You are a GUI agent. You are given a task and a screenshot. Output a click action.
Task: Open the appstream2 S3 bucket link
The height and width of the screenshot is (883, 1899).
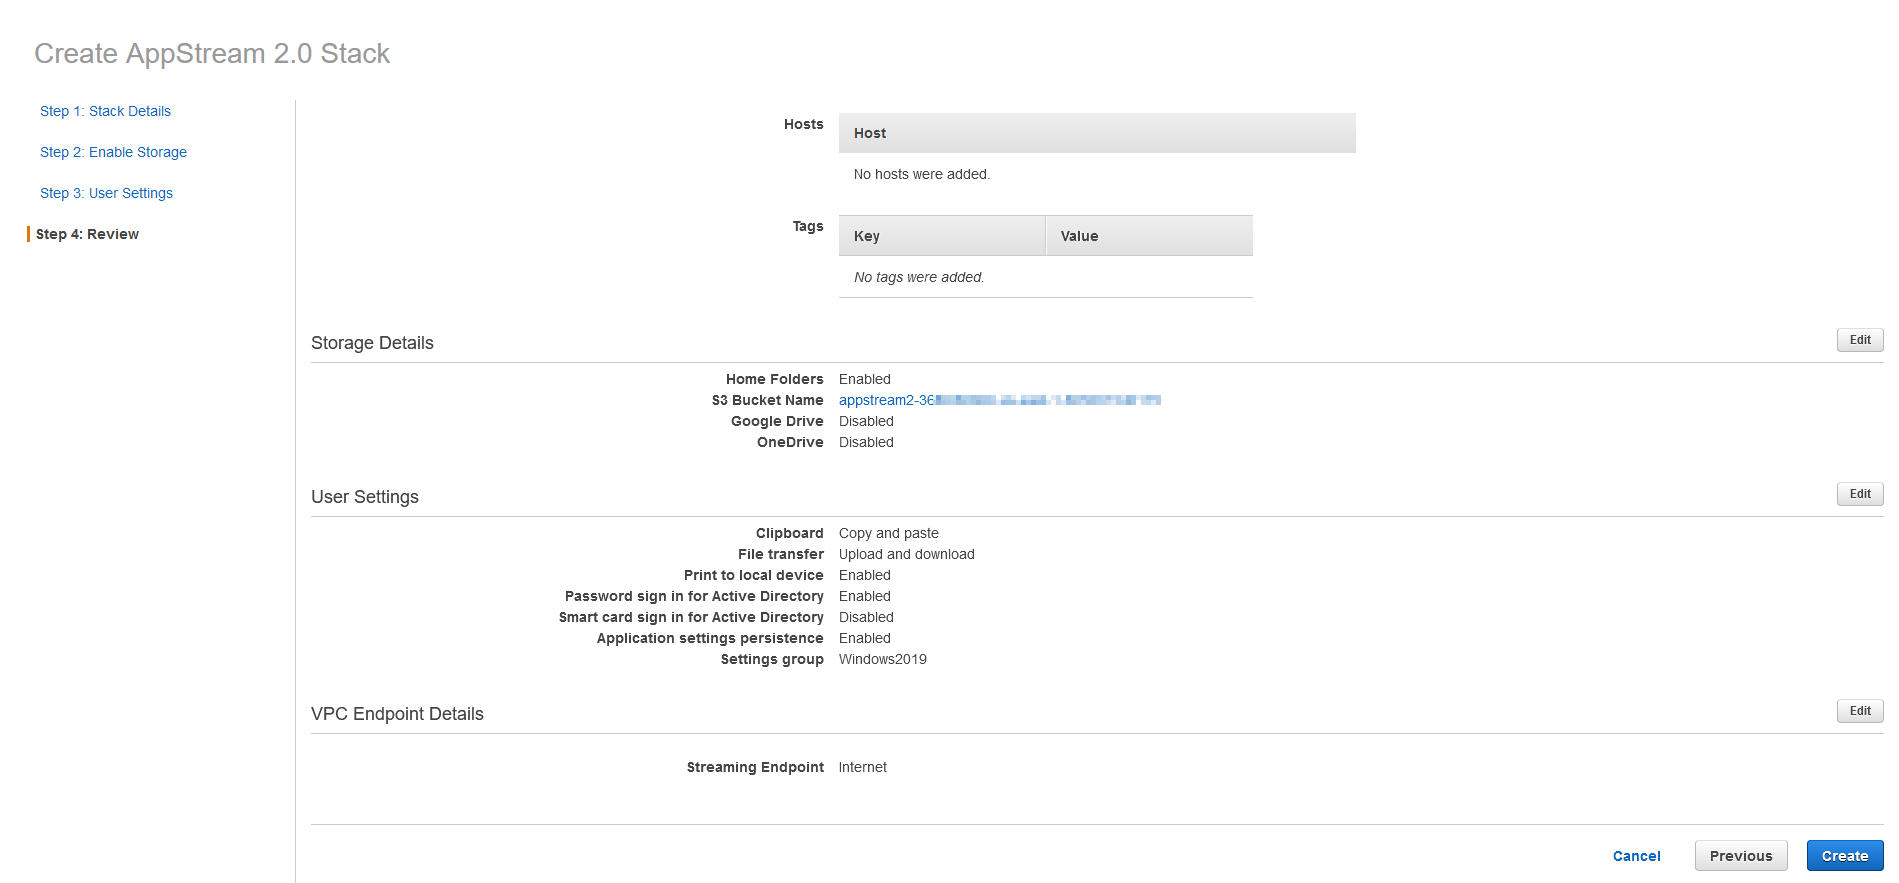click(998, 400)
